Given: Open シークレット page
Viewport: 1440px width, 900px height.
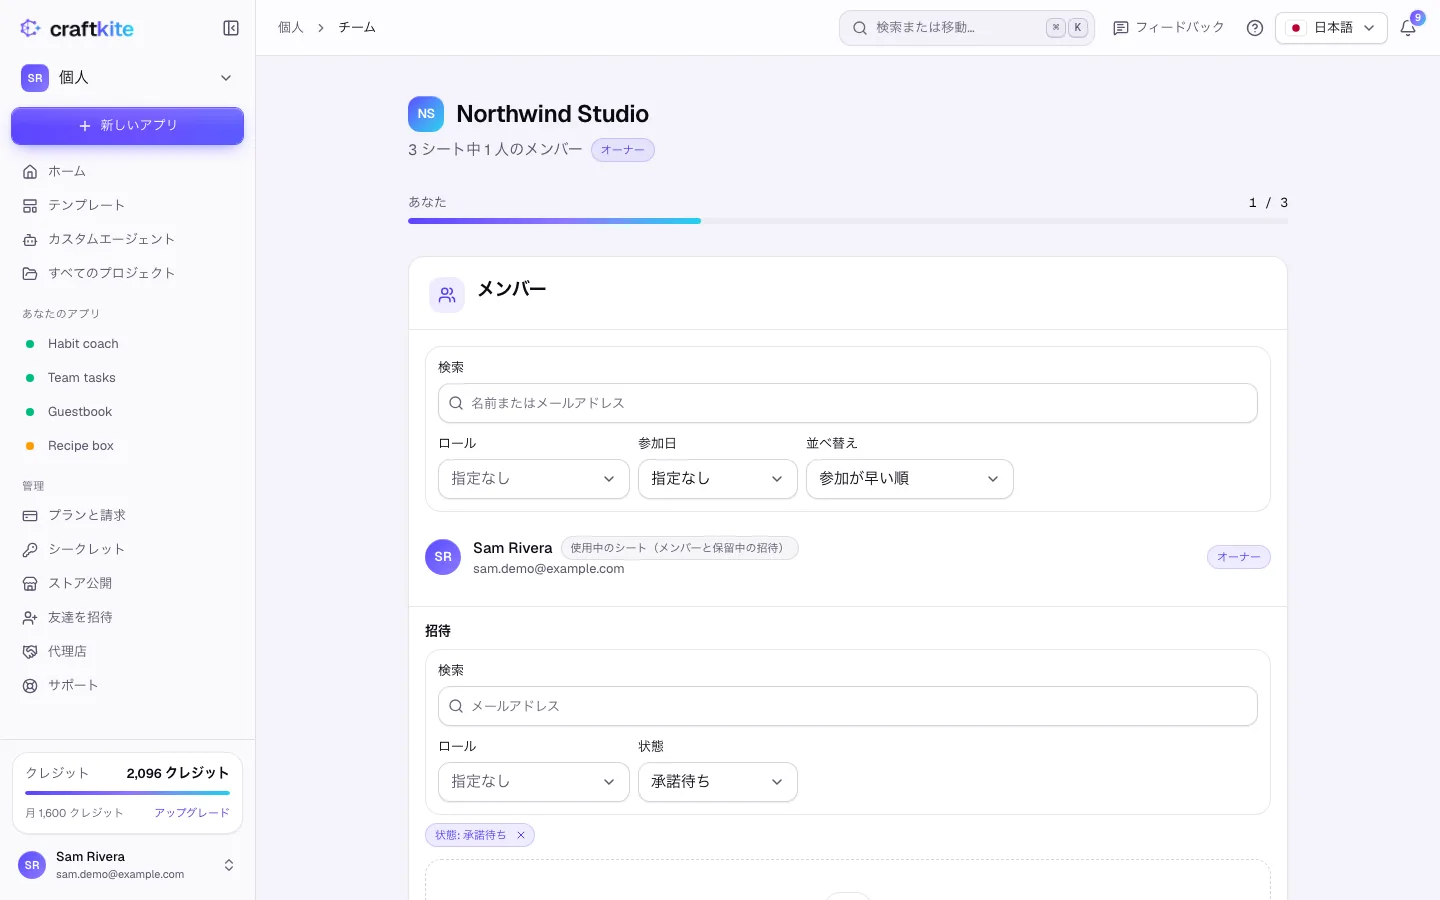Looking at the screenshot, I should point(127,549).
